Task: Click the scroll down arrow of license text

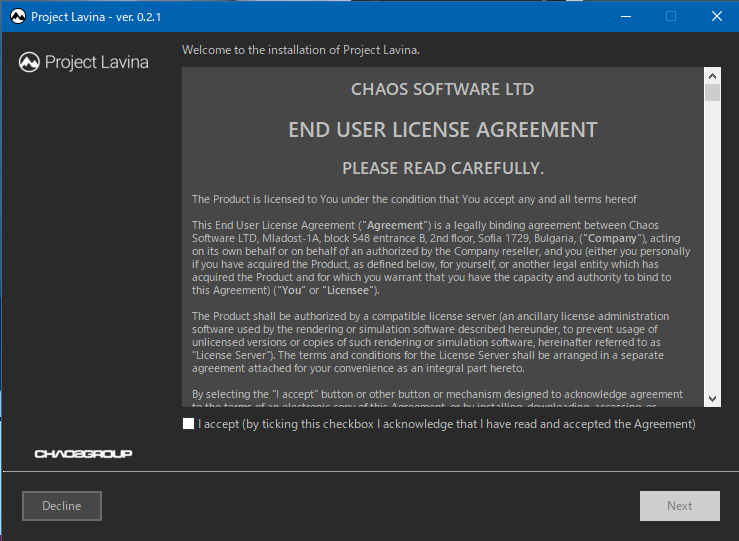Action: click(x=712, y=399)
